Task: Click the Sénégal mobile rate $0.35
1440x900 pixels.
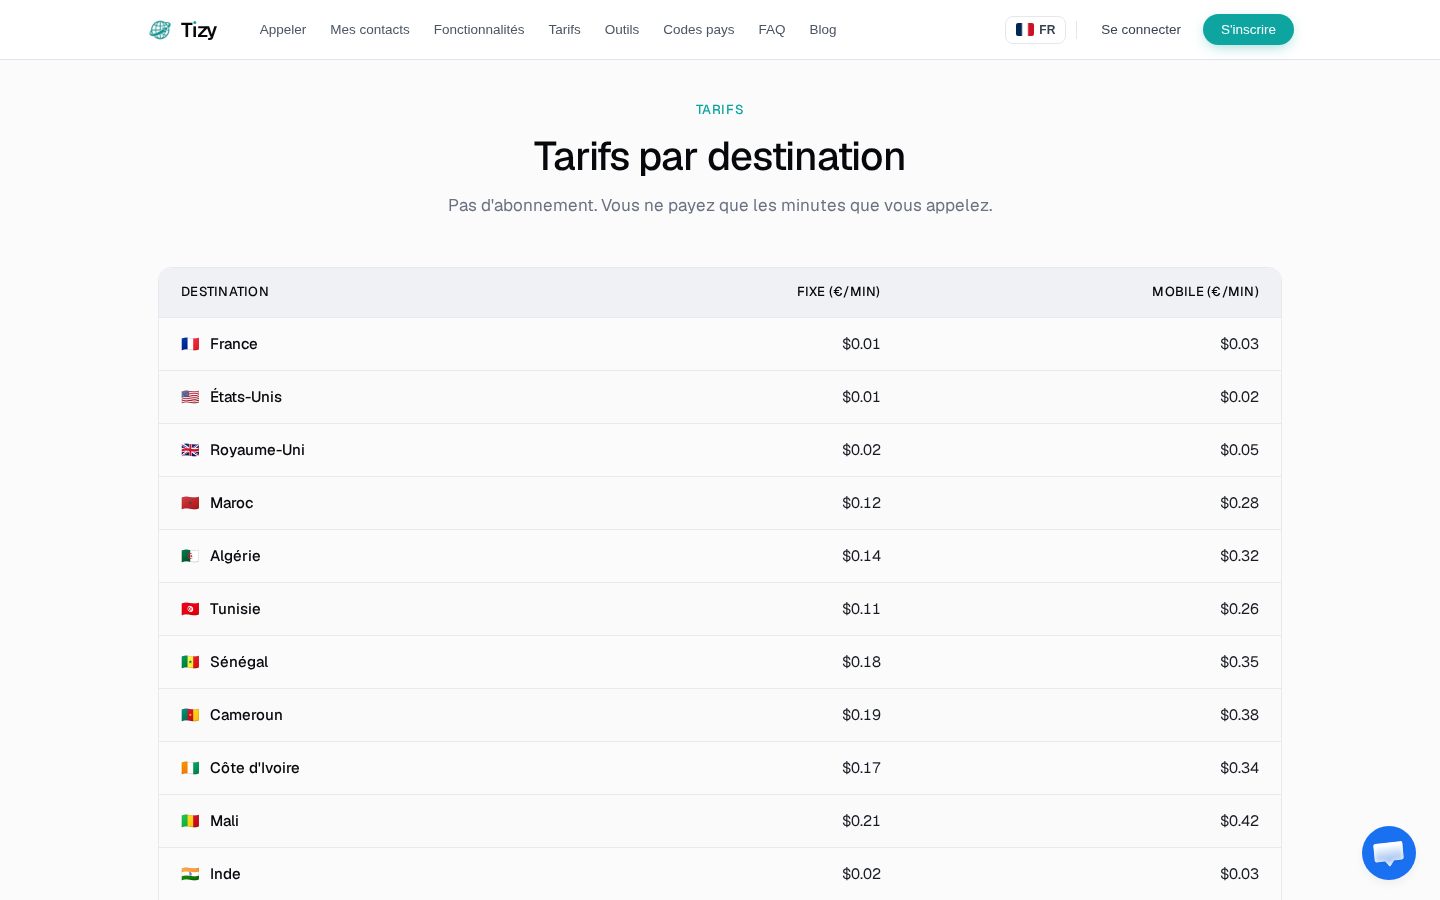Action: tap(1239, 662)
